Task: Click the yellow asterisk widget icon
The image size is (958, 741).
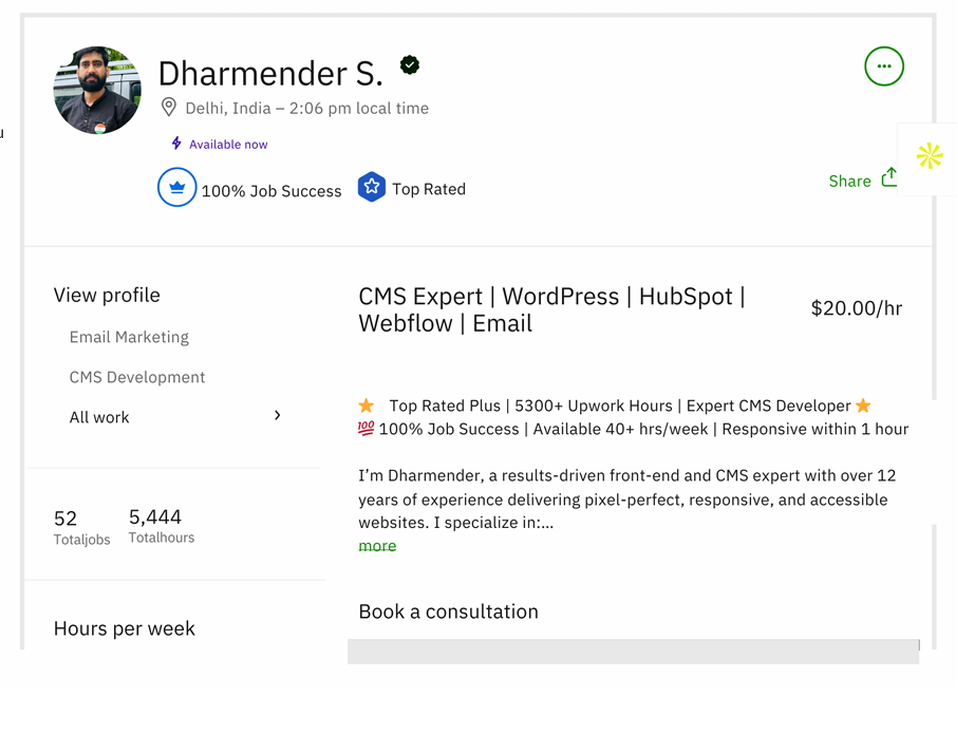Action: (x=929, y=156)
